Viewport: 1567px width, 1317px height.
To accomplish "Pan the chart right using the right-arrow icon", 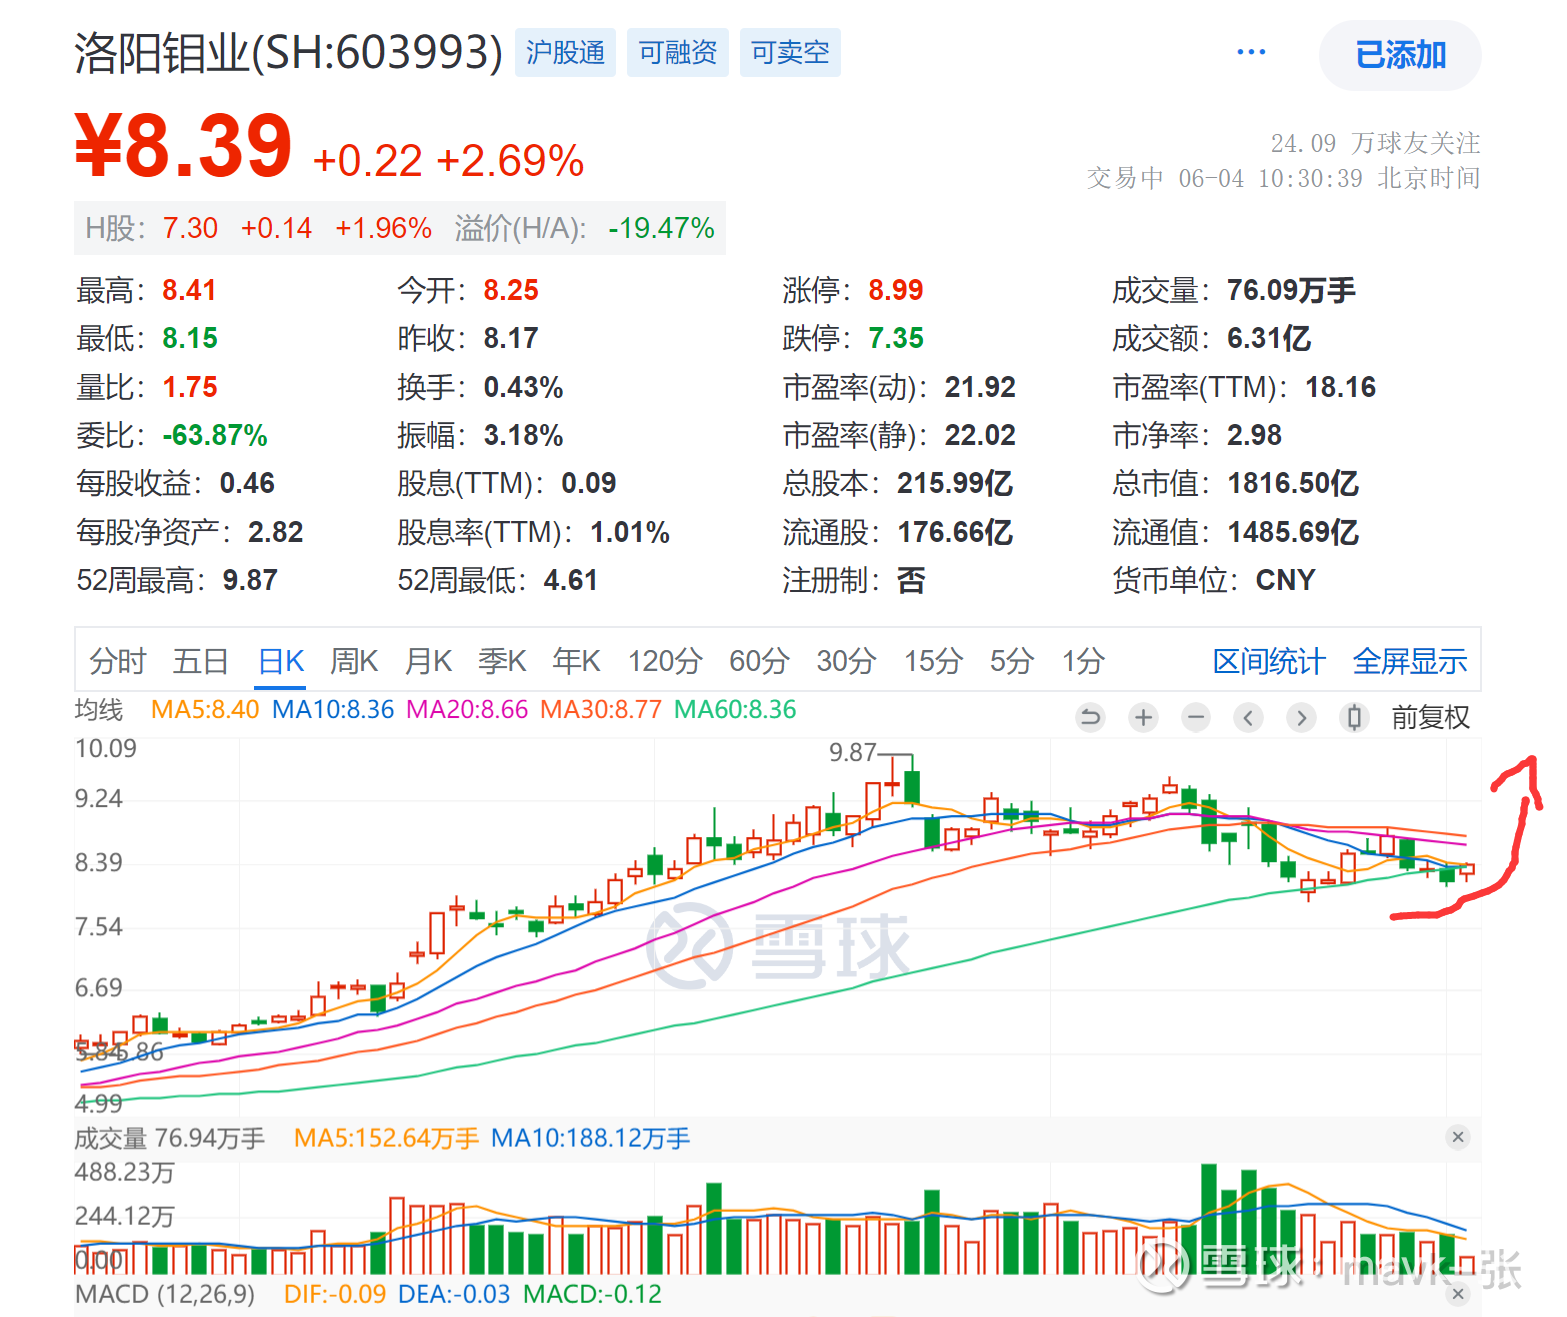I will point(1301,717).
